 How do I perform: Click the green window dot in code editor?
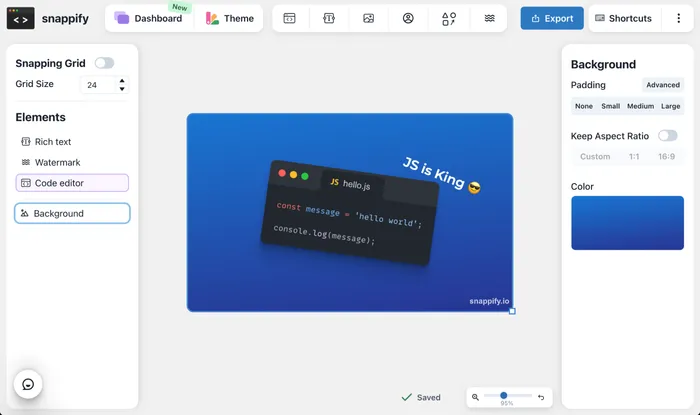tap(305, 176)
